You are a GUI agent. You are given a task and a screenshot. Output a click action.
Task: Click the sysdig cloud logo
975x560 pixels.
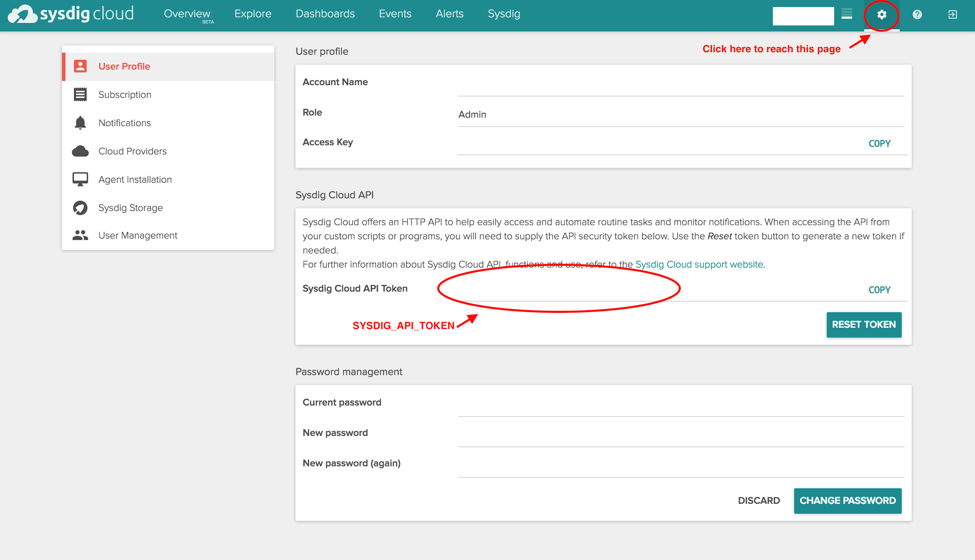[x=71, y=14]
